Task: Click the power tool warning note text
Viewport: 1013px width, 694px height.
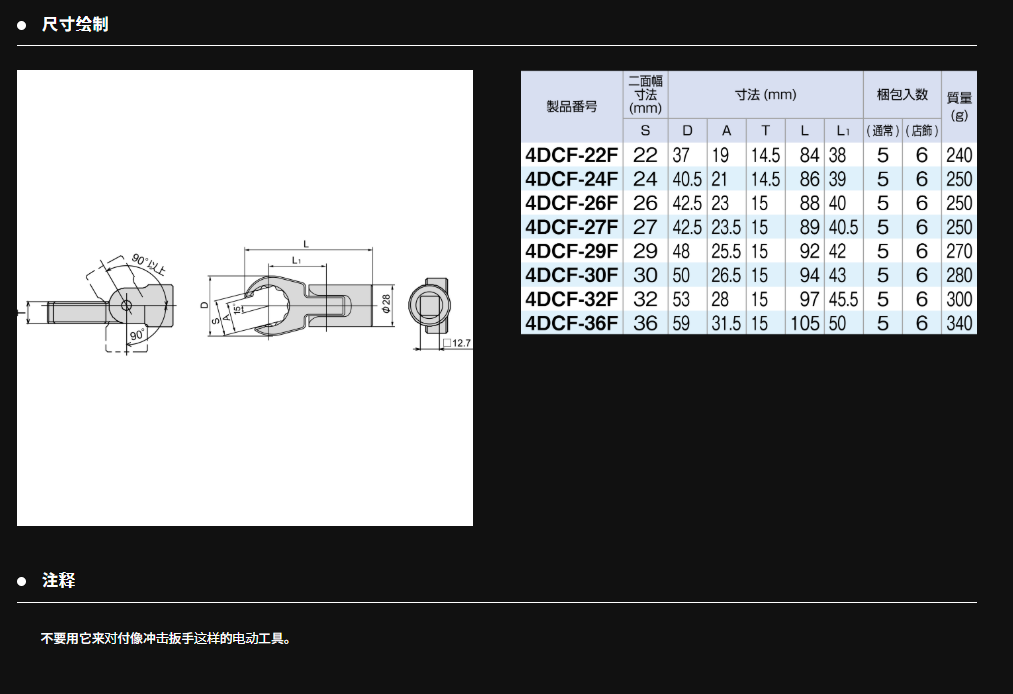Action: [166, 638]
